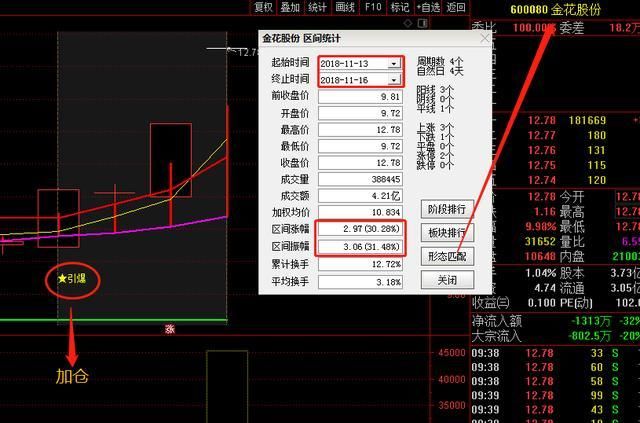This screenshot has height=423, width=640.
Task: Click the 收盘价 value field
Action: pos(360,163)
